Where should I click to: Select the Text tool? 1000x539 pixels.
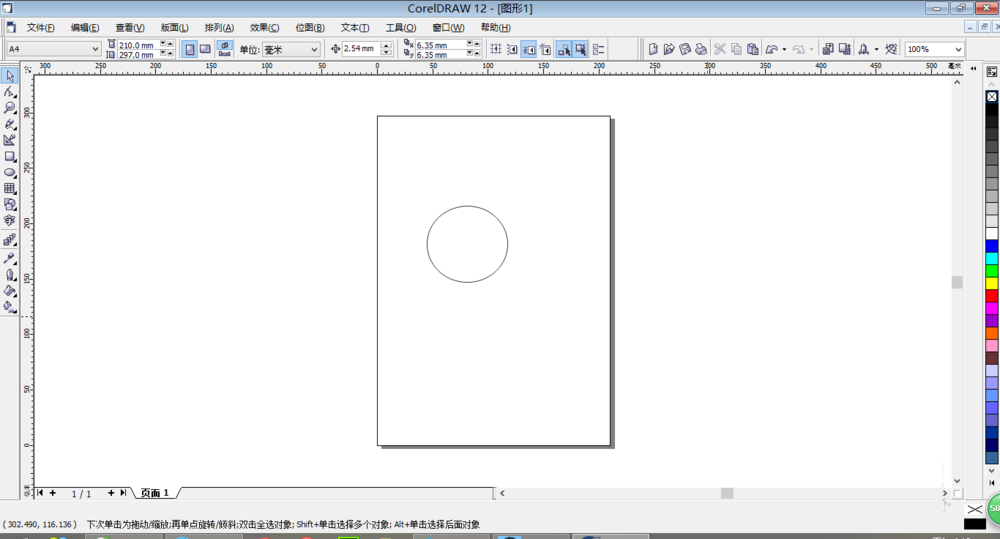(x=10, y=221)
